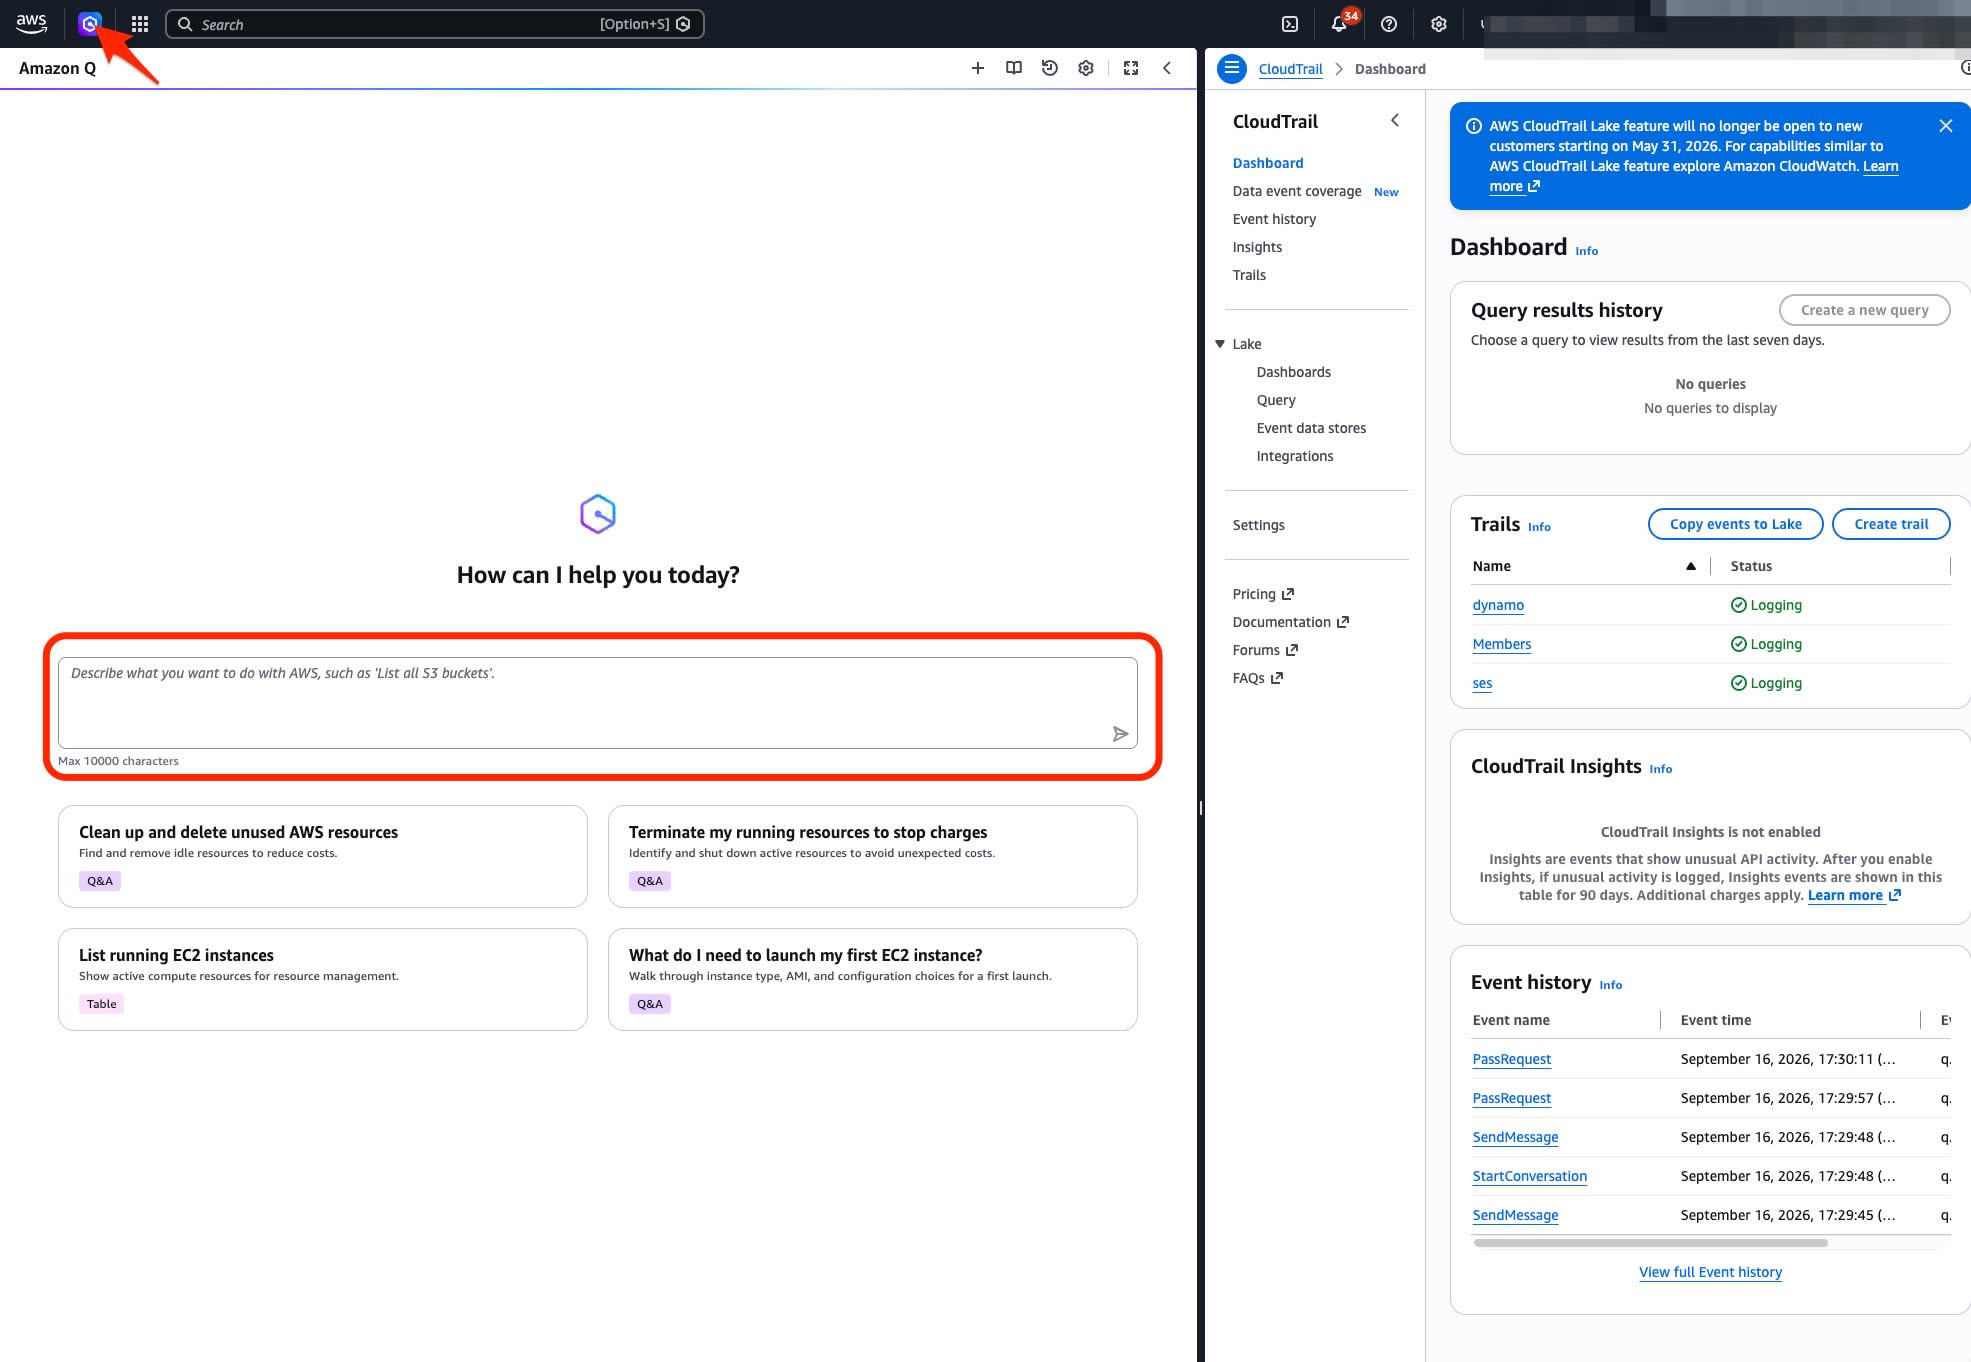Dismiss the CloudTrail Lake info banner
This screenshot has height=1362, width=1971.
point(1946,126)
